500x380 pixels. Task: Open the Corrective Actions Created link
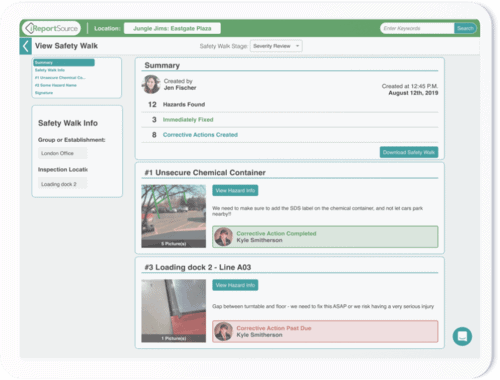pyautogui.click(x=200, y=135)
